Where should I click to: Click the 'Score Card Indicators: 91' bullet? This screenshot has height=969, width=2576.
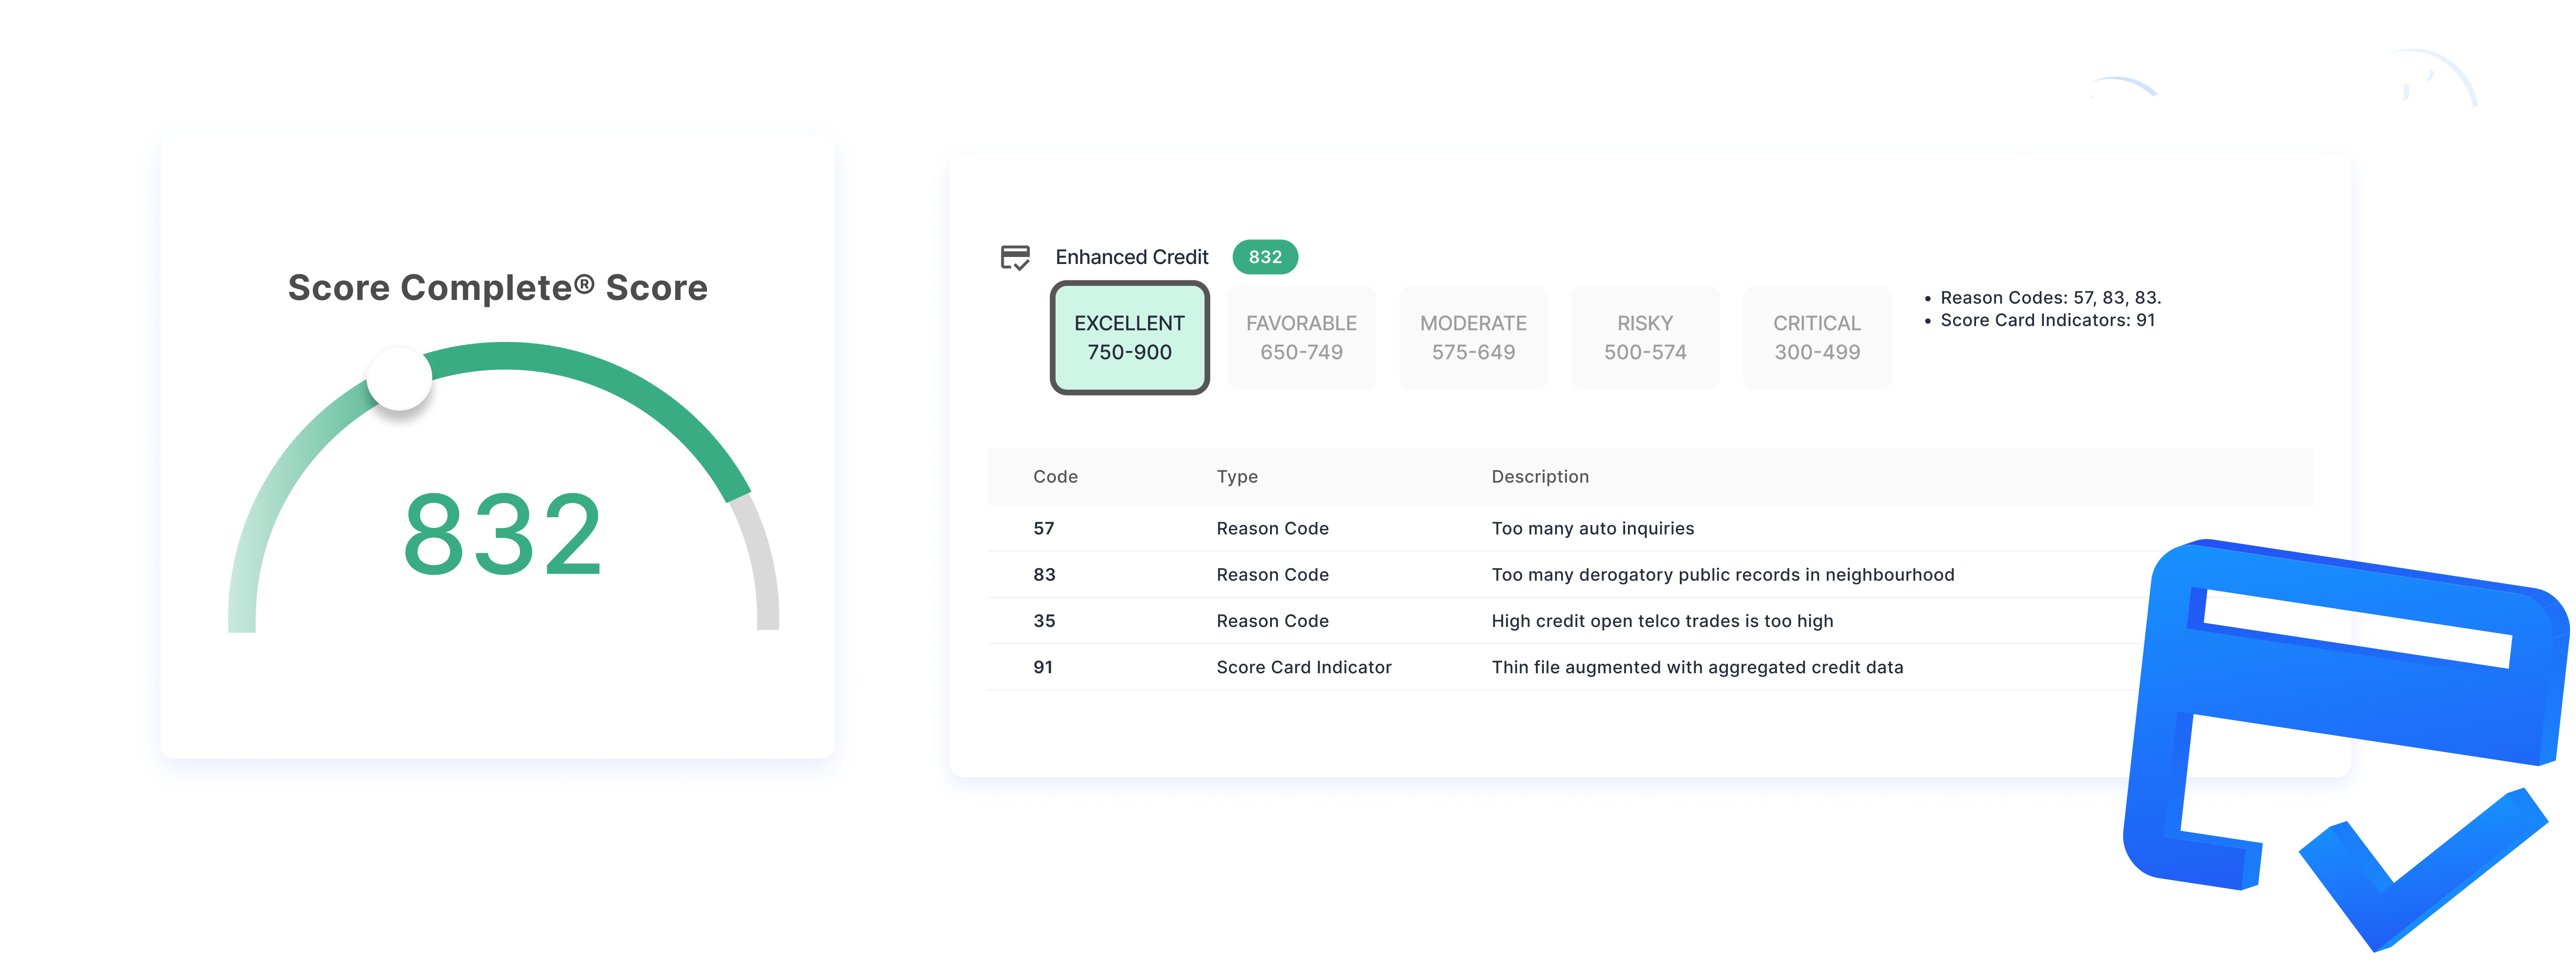(x=2047, y=320)
